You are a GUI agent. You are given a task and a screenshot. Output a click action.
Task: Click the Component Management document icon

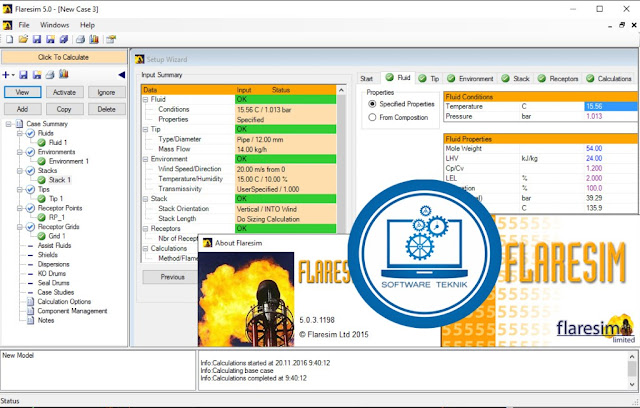[x=30, y=311]
